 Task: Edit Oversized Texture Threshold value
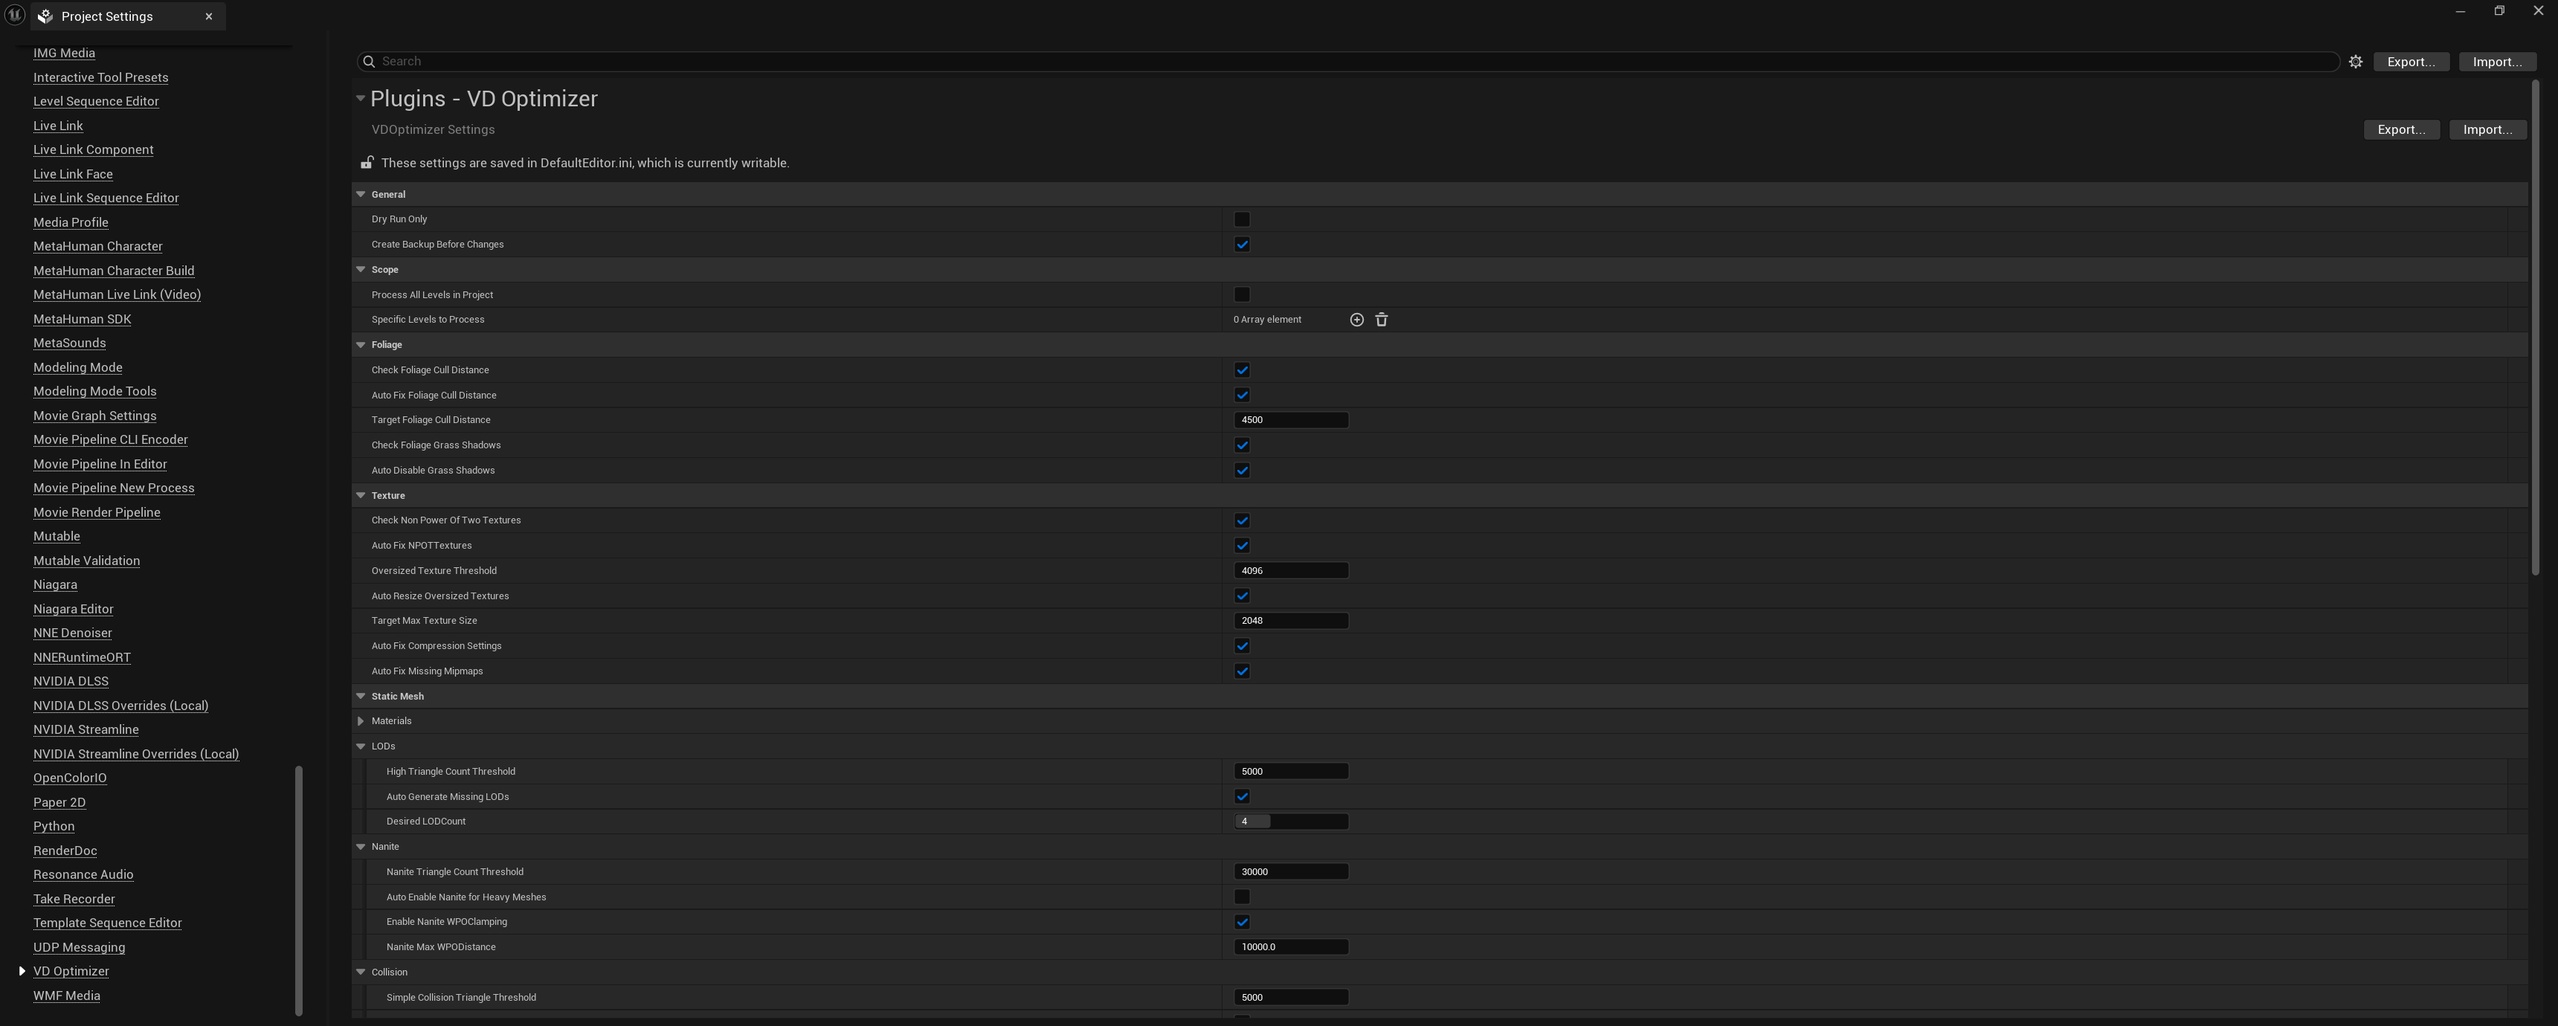pyautogui.click(x=1290, y=571)
